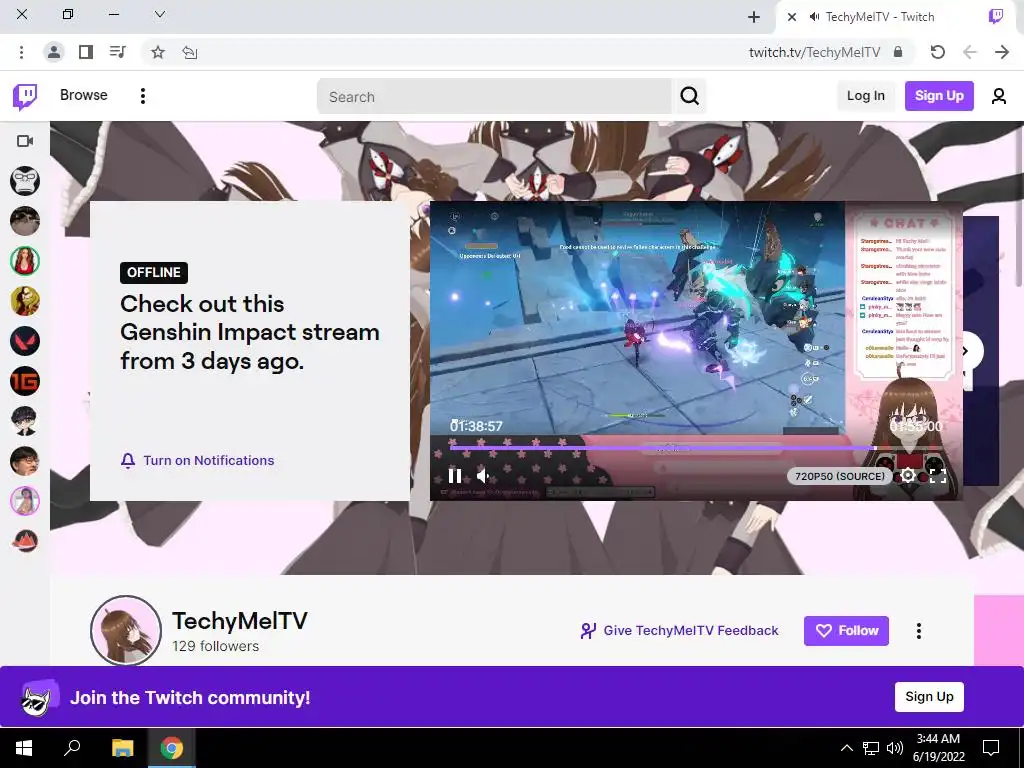Click the TechyMelTV channel name

click(x=240, y=620)
